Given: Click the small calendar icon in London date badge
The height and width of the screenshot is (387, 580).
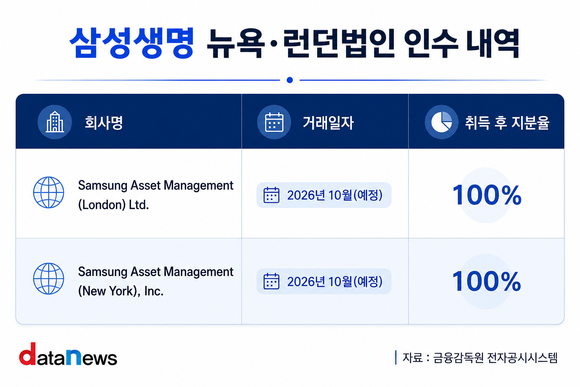Looking at the screenshot, I should coord(271,195).
